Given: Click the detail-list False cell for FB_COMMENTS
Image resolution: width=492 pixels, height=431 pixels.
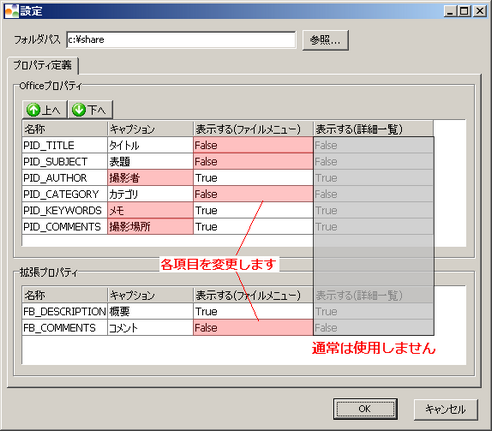Looking at the screenshot, I should pos(373,328).
